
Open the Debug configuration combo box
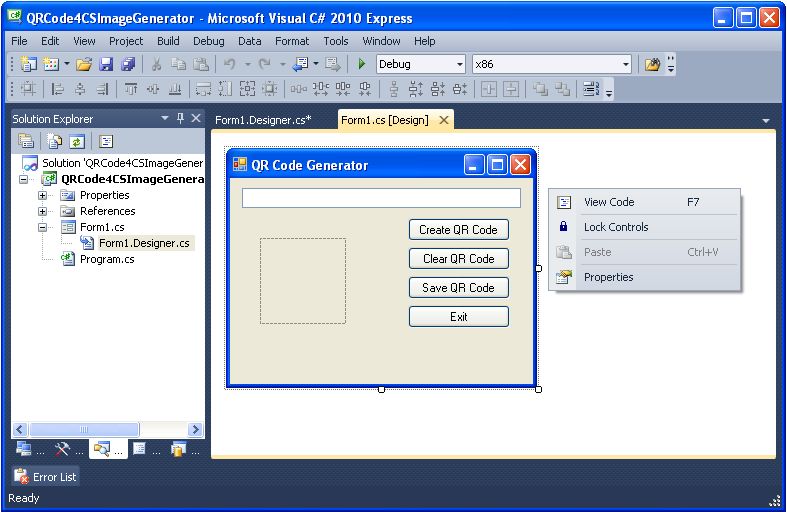pos(421,64)
